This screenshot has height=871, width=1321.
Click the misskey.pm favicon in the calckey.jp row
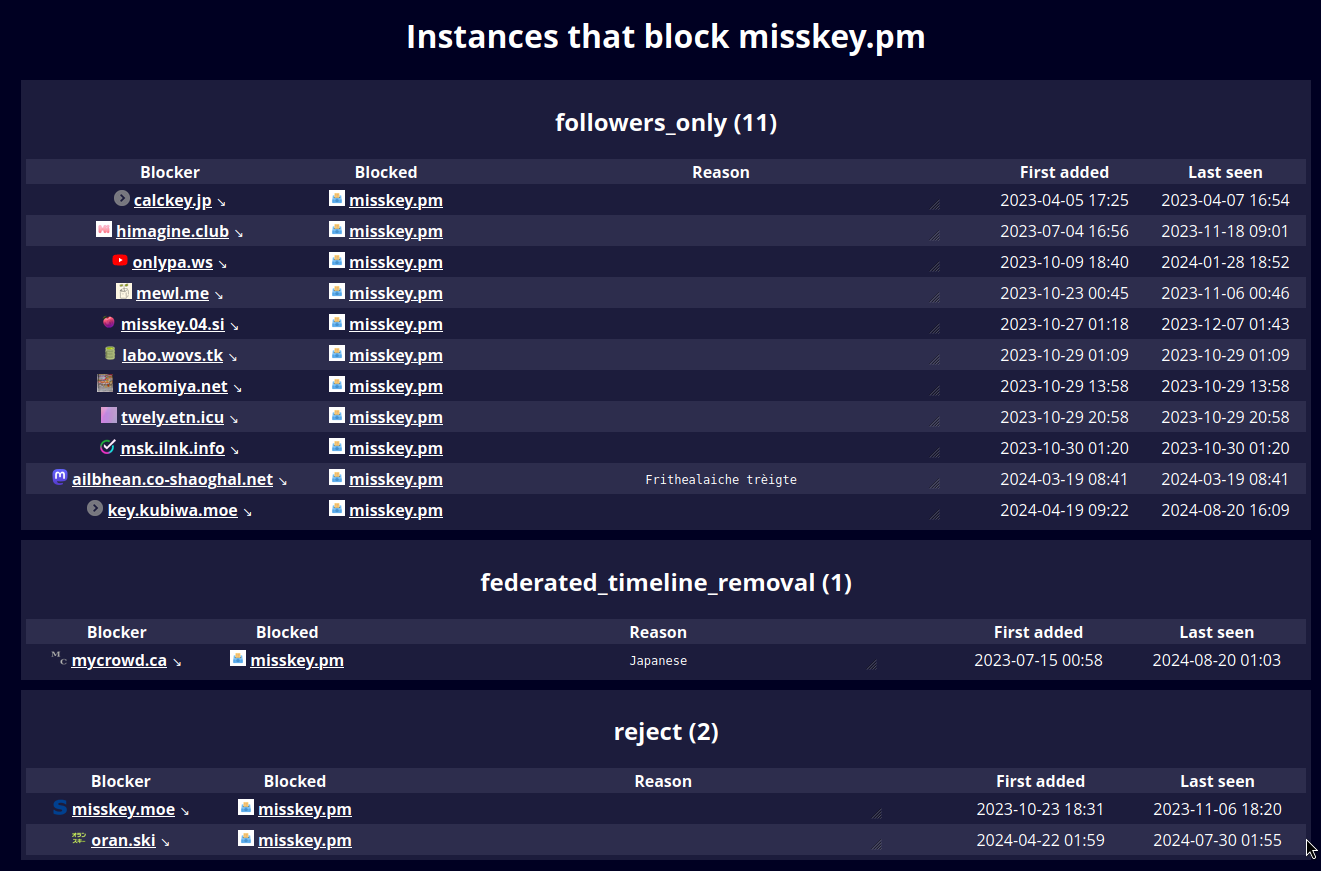click(x=337, y=199)
